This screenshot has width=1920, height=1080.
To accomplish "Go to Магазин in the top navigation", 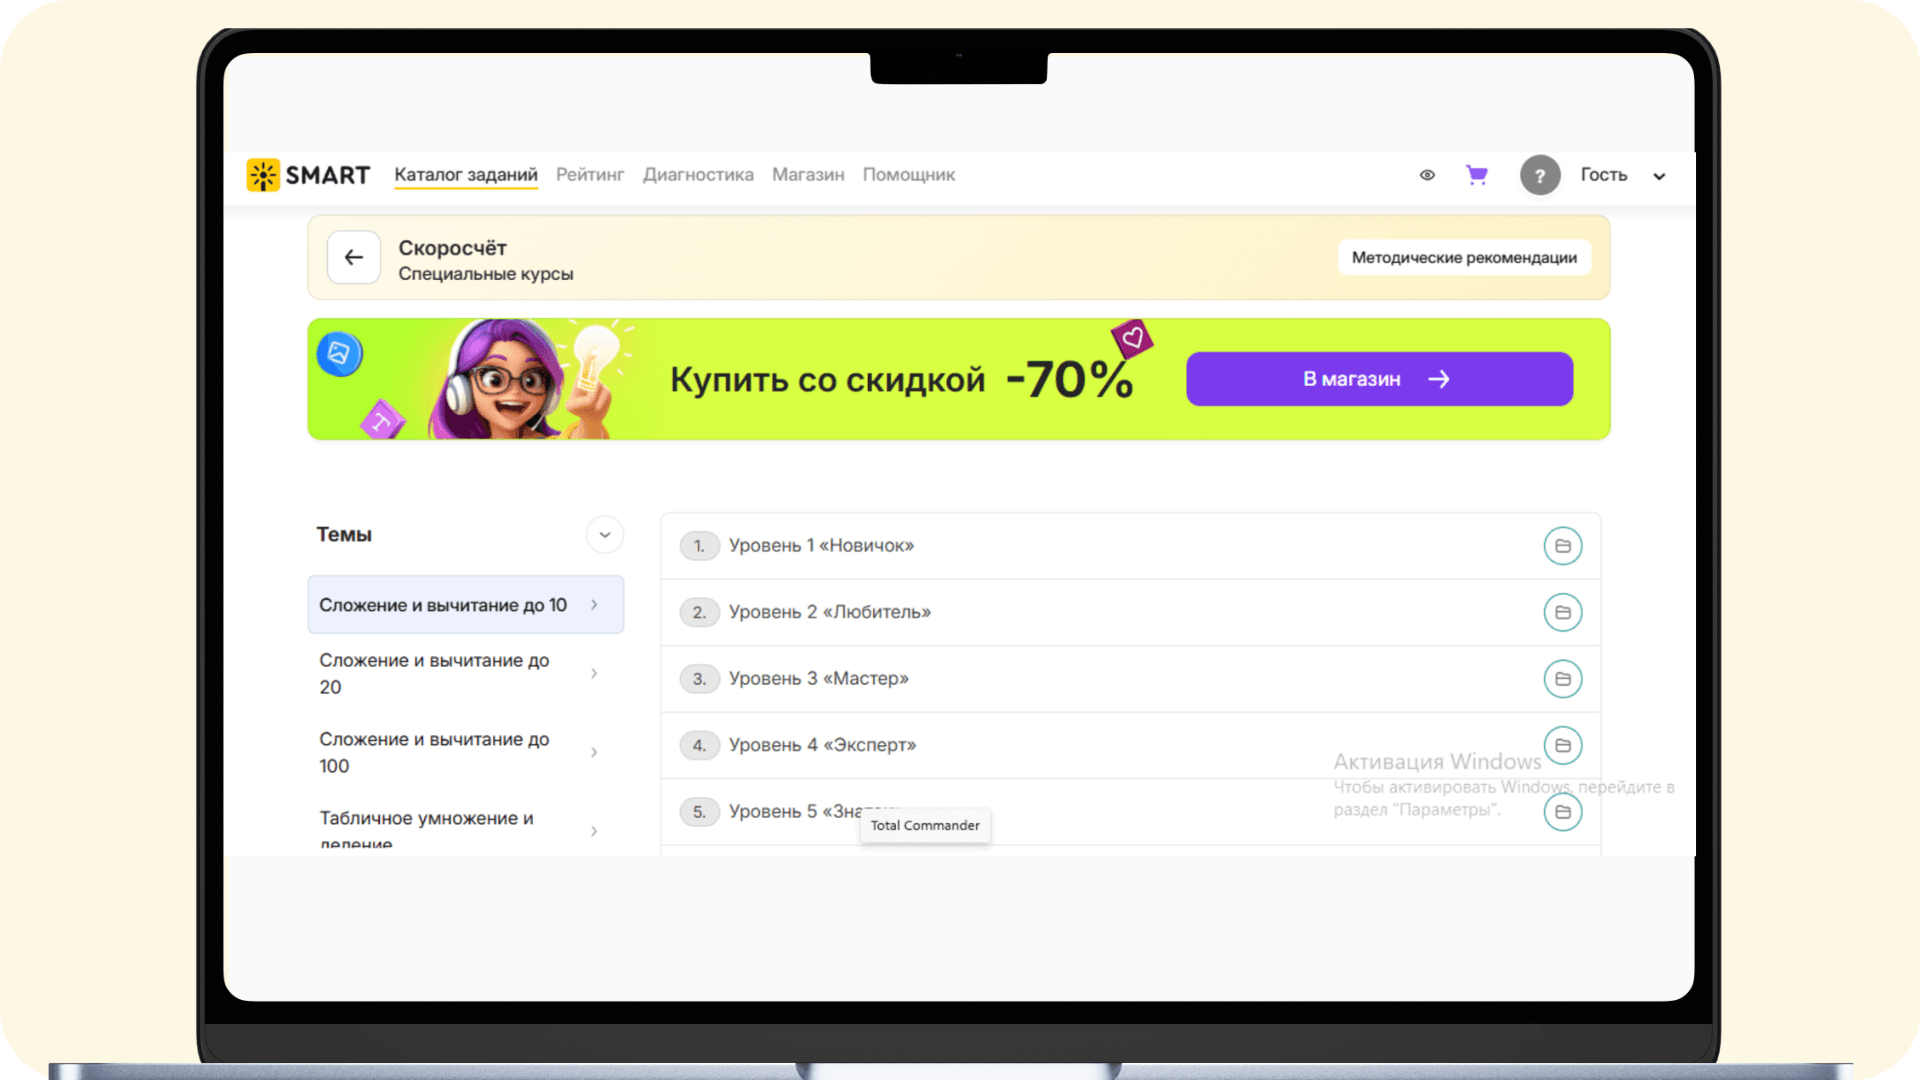I will click(x=807, y=175).
